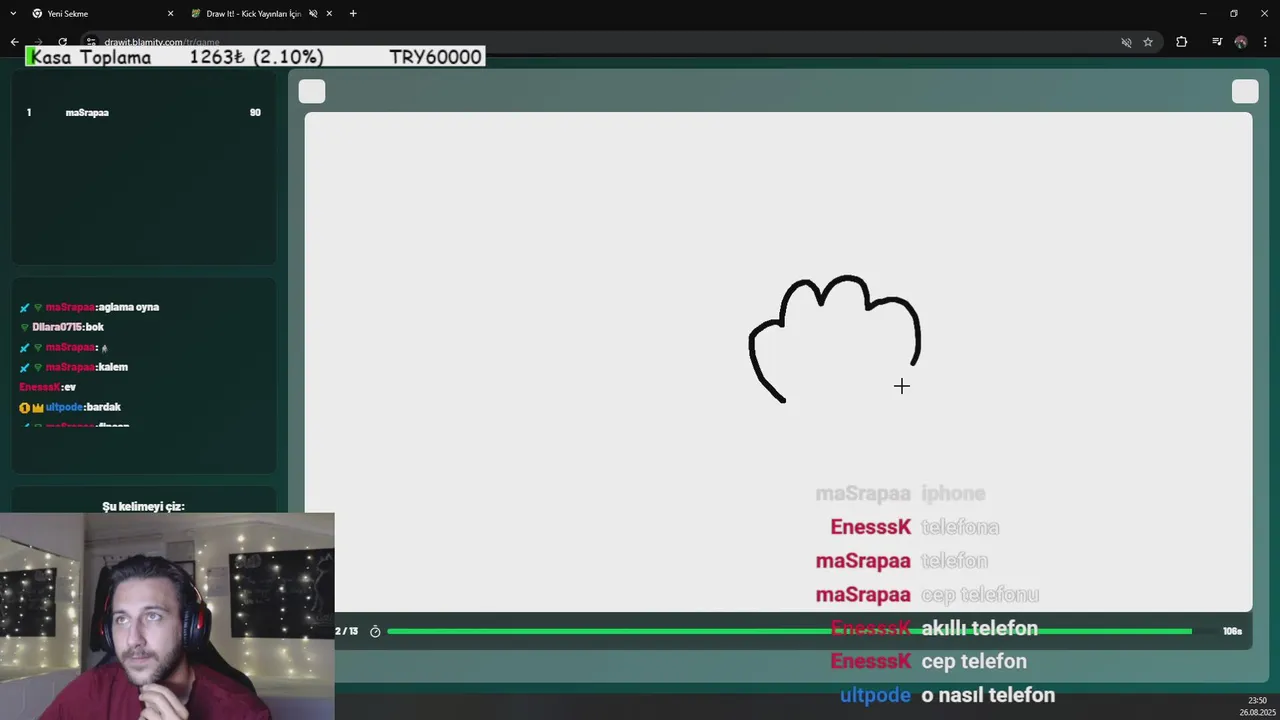The width and height of the screenshot is (1280, 720).
Task: Click the drawn cloud shape on canvas
Action: pos(835,337)
